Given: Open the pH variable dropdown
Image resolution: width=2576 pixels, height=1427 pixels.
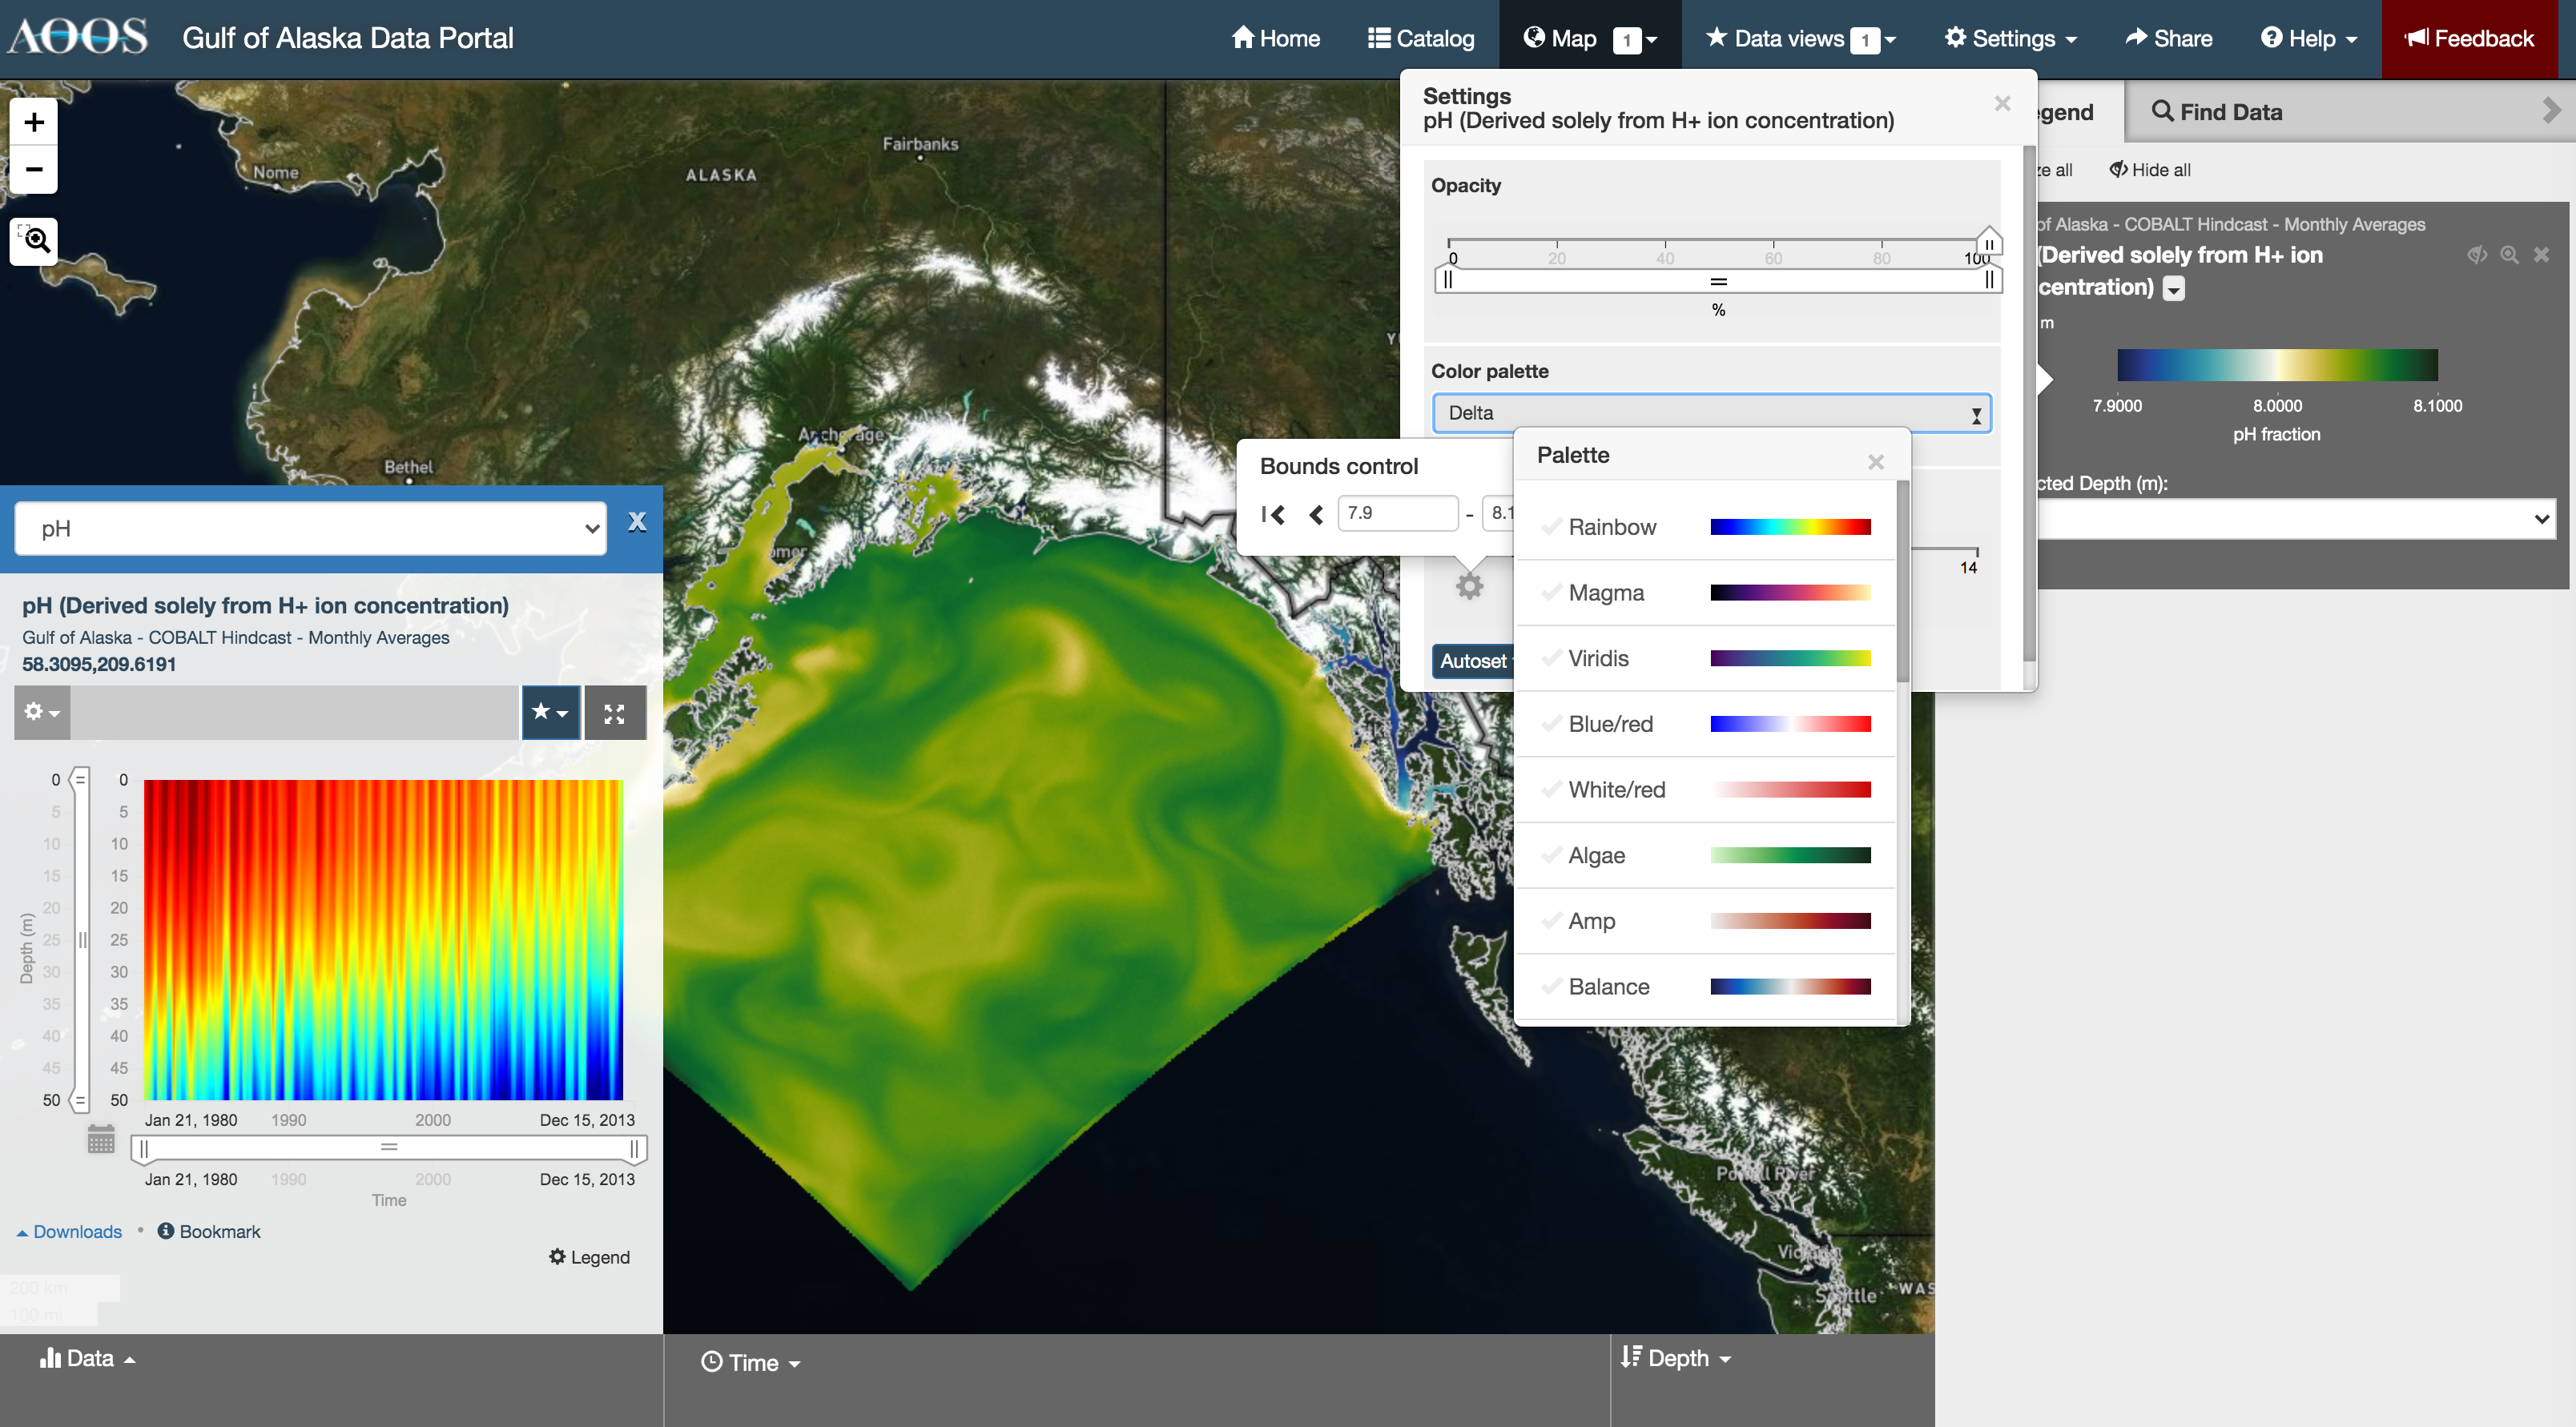Looking at the screenshot, I should [x=311, y=528].
